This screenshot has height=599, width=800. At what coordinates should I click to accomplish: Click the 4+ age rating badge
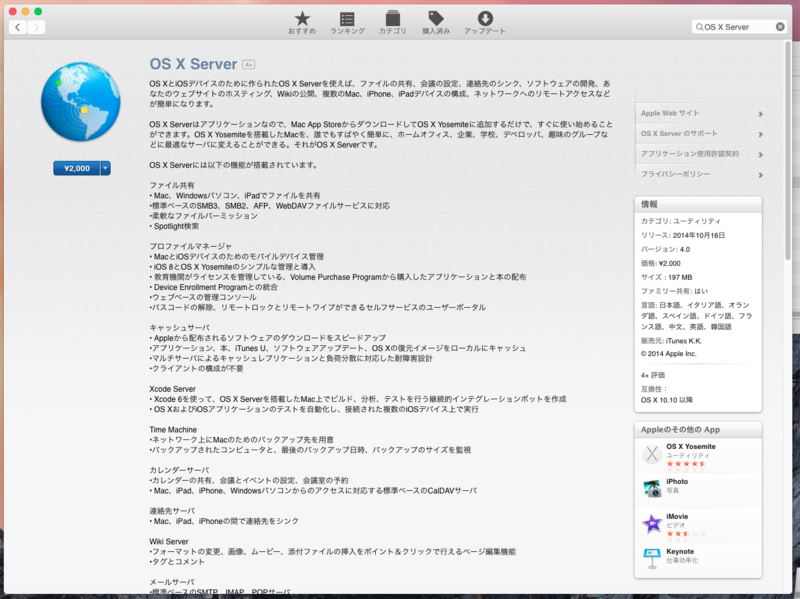pos(248,64)
